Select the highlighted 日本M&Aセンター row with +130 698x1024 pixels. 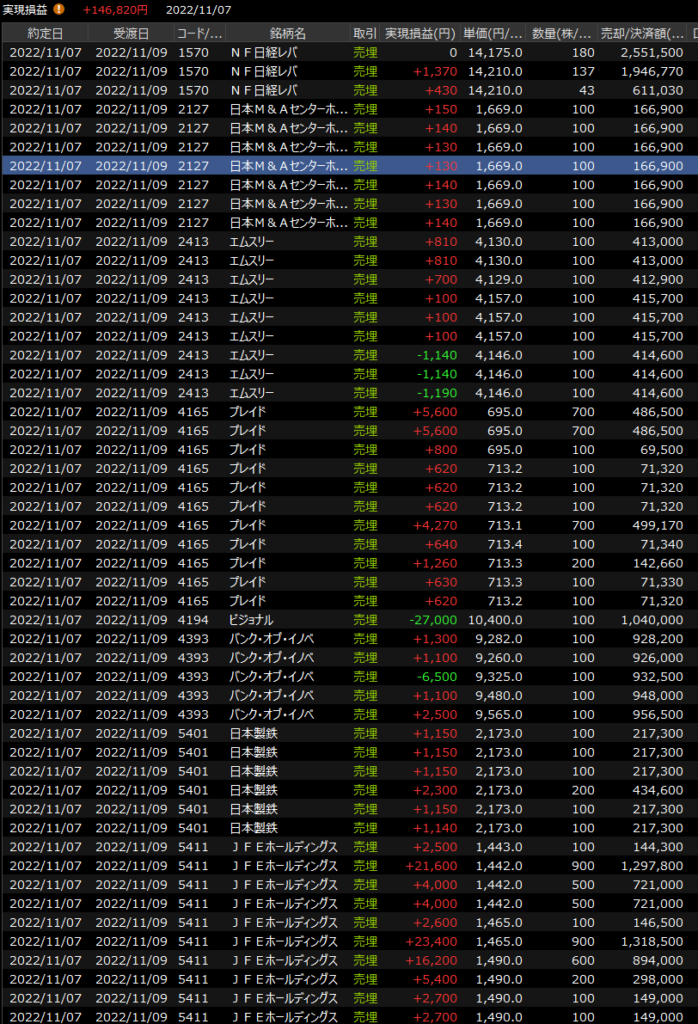click(288, 166)
